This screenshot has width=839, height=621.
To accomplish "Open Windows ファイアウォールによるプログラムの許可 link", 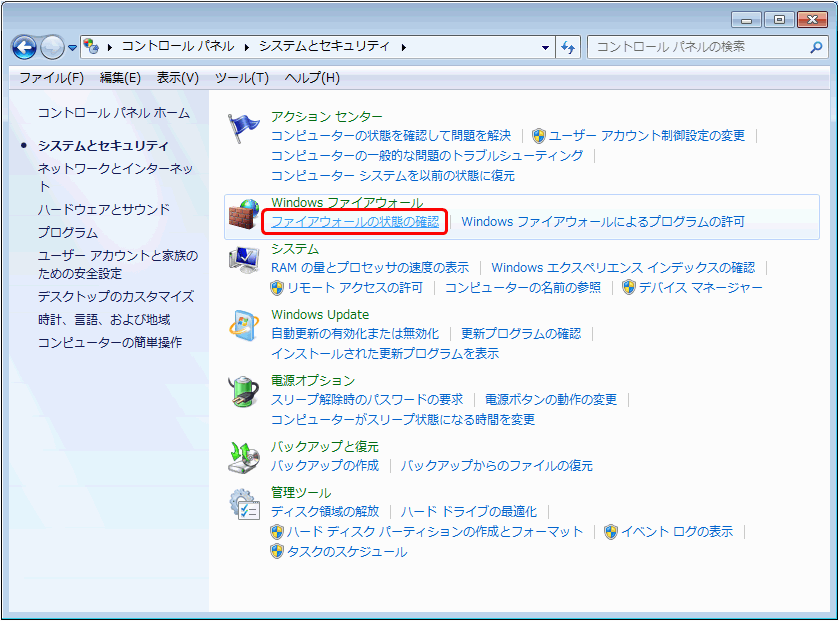I will click(603, 222).
